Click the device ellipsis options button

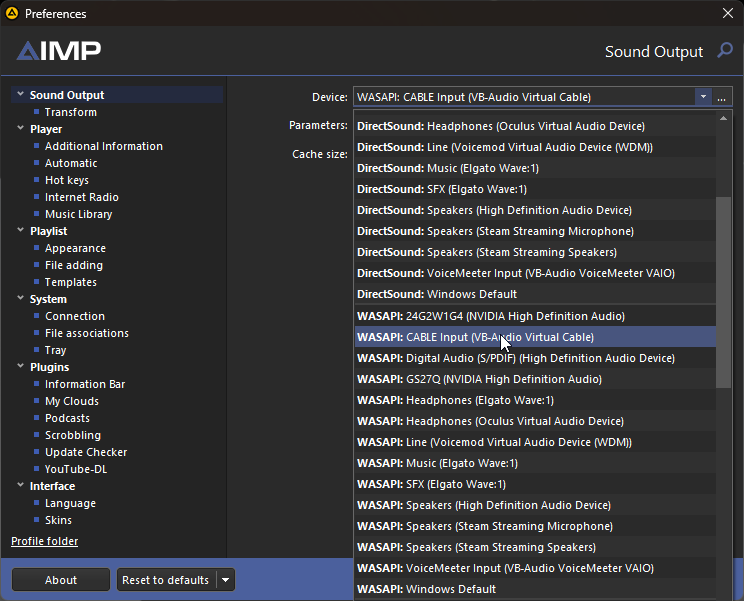point(721,97)
